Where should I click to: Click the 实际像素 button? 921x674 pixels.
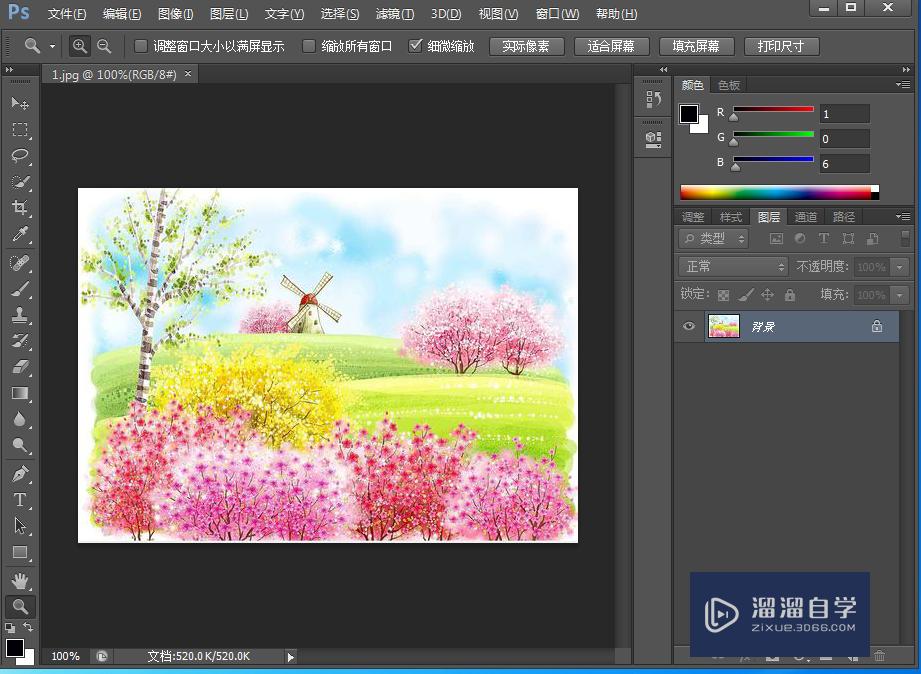[x=526, y=47]
